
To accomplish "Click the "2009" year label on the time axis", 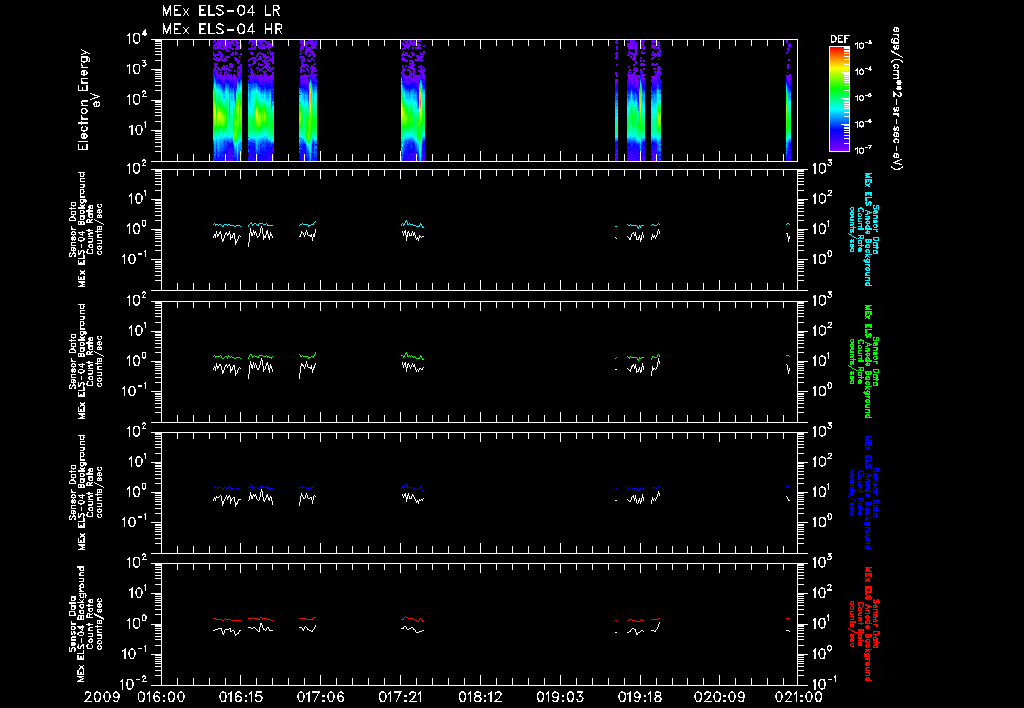I will coord(102,698).
